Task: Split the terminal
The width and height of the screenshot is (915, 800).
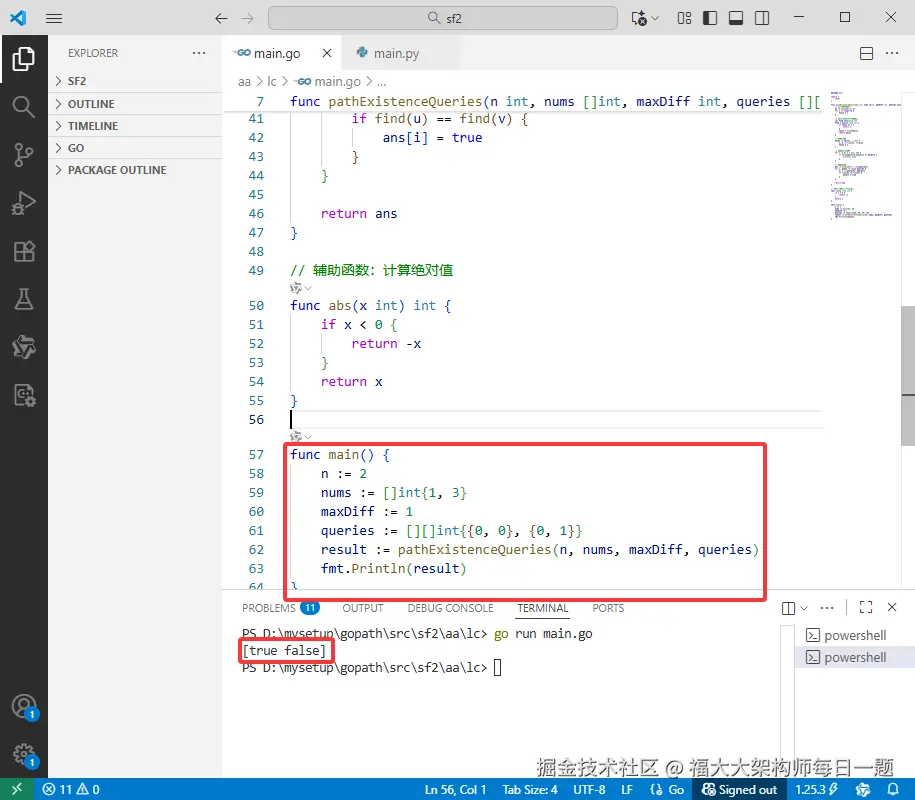Action: [x=788, y=609]
